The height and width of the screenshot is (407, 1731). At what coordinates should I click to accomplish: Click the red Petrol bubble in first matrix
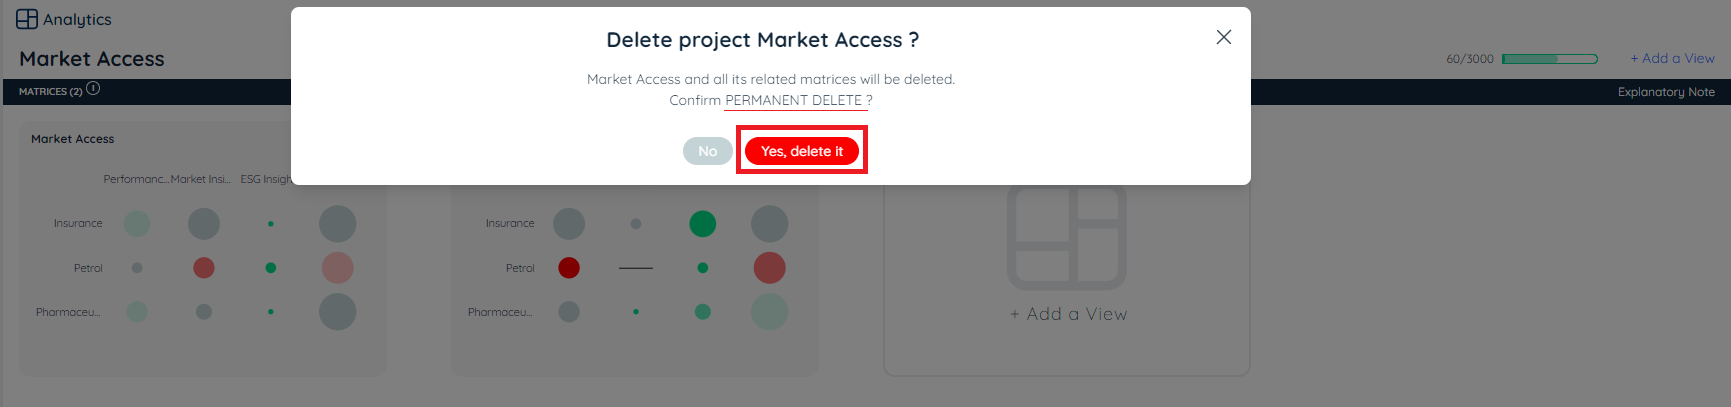(x=203, y=268)
